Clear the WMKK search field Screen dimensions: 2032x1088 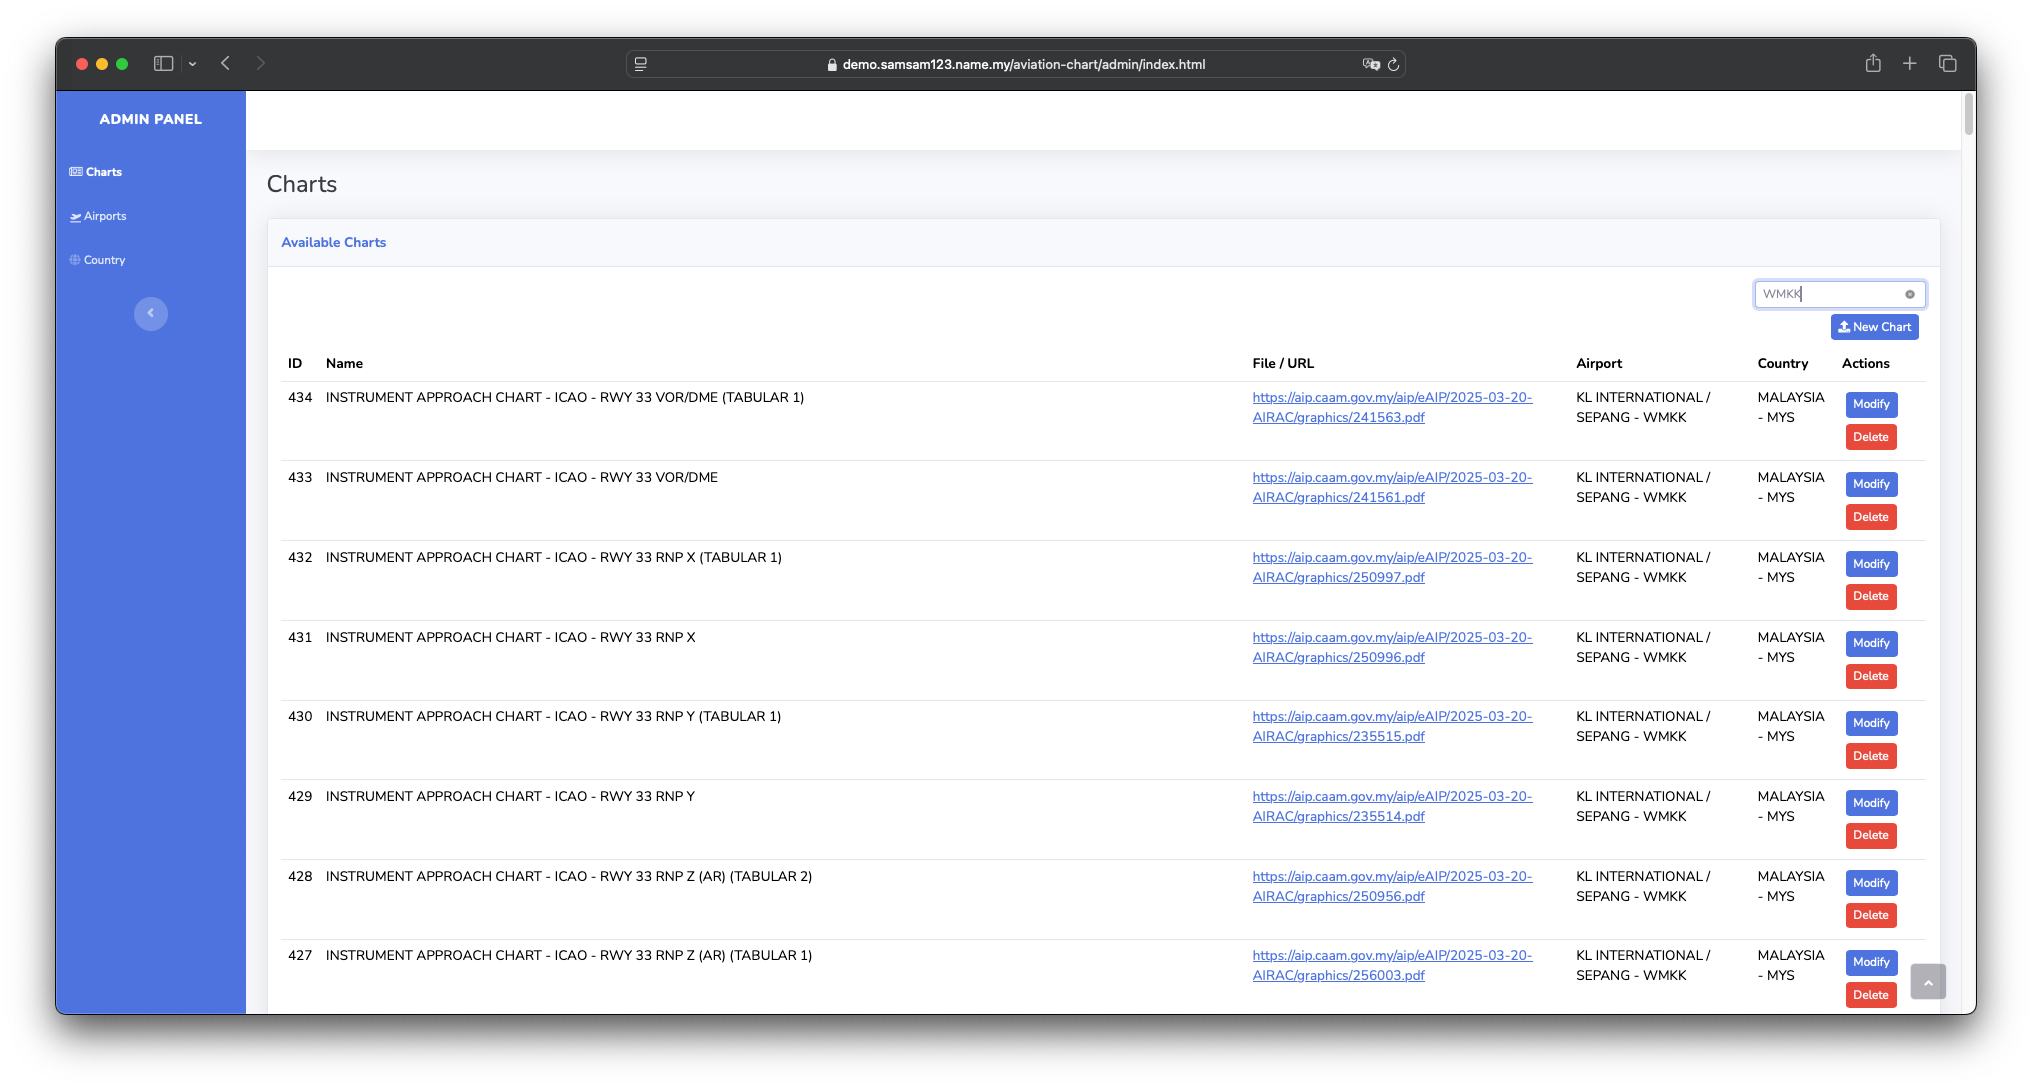pyautogui.click(x=1910, y=294)
